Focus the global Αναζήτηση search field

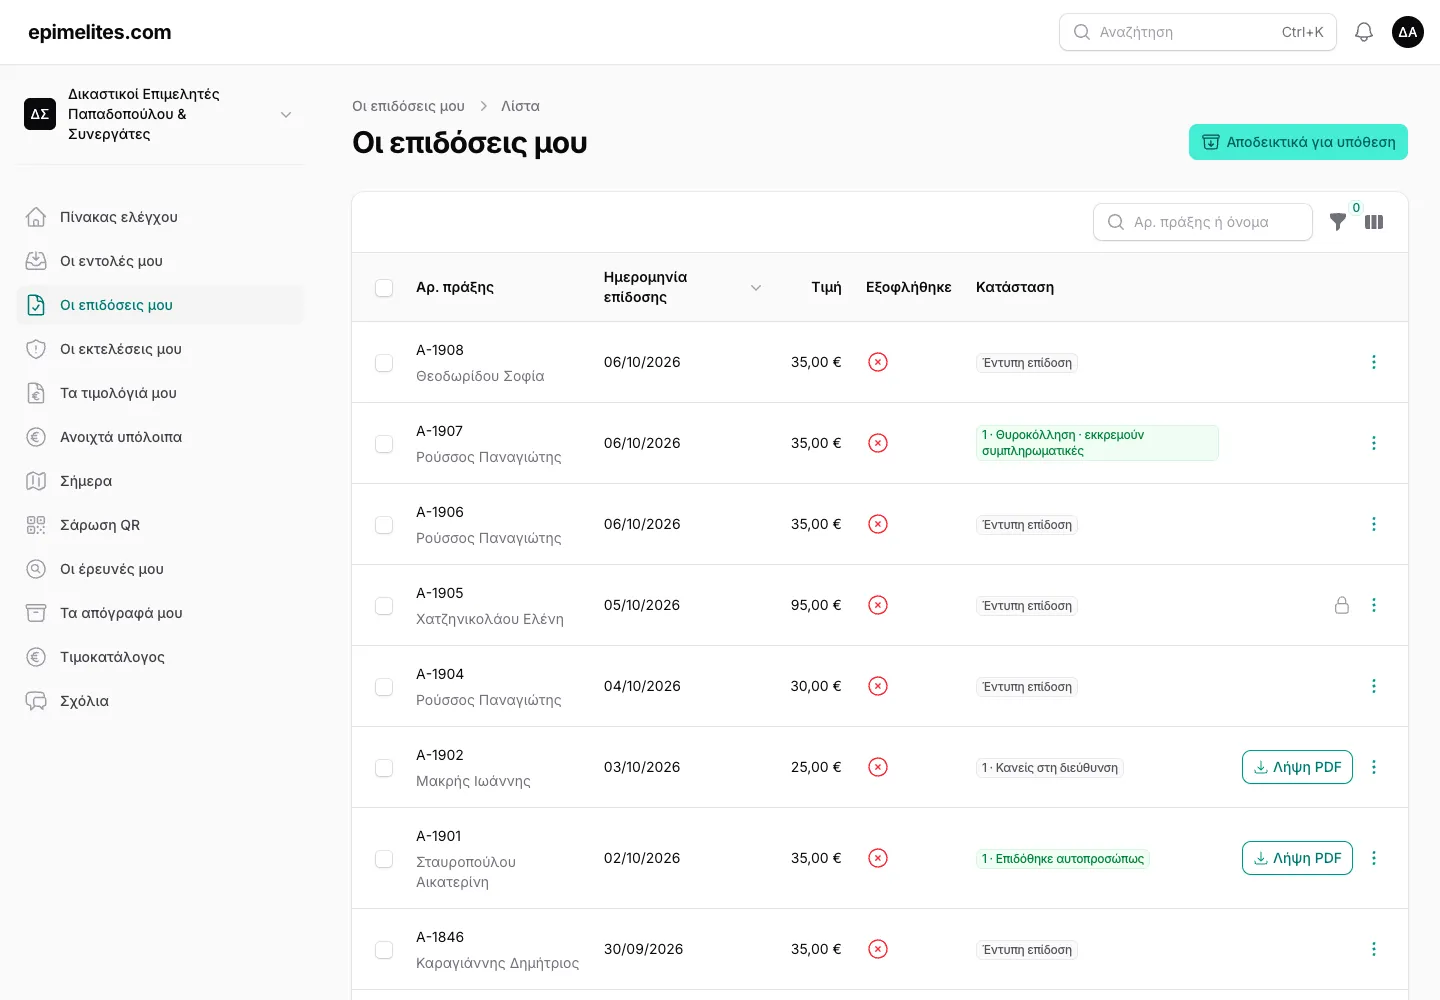[x=1198, y=32]
